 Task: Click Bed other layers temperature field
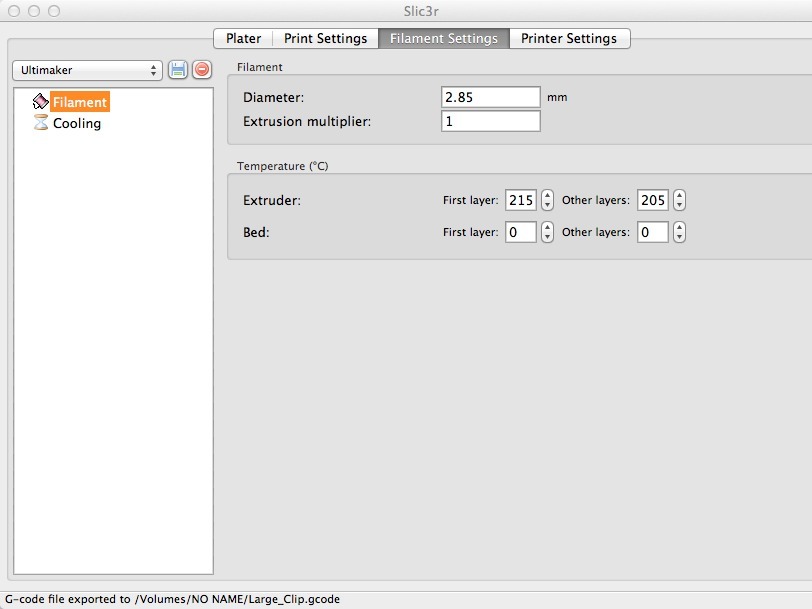tap(652, 232)
